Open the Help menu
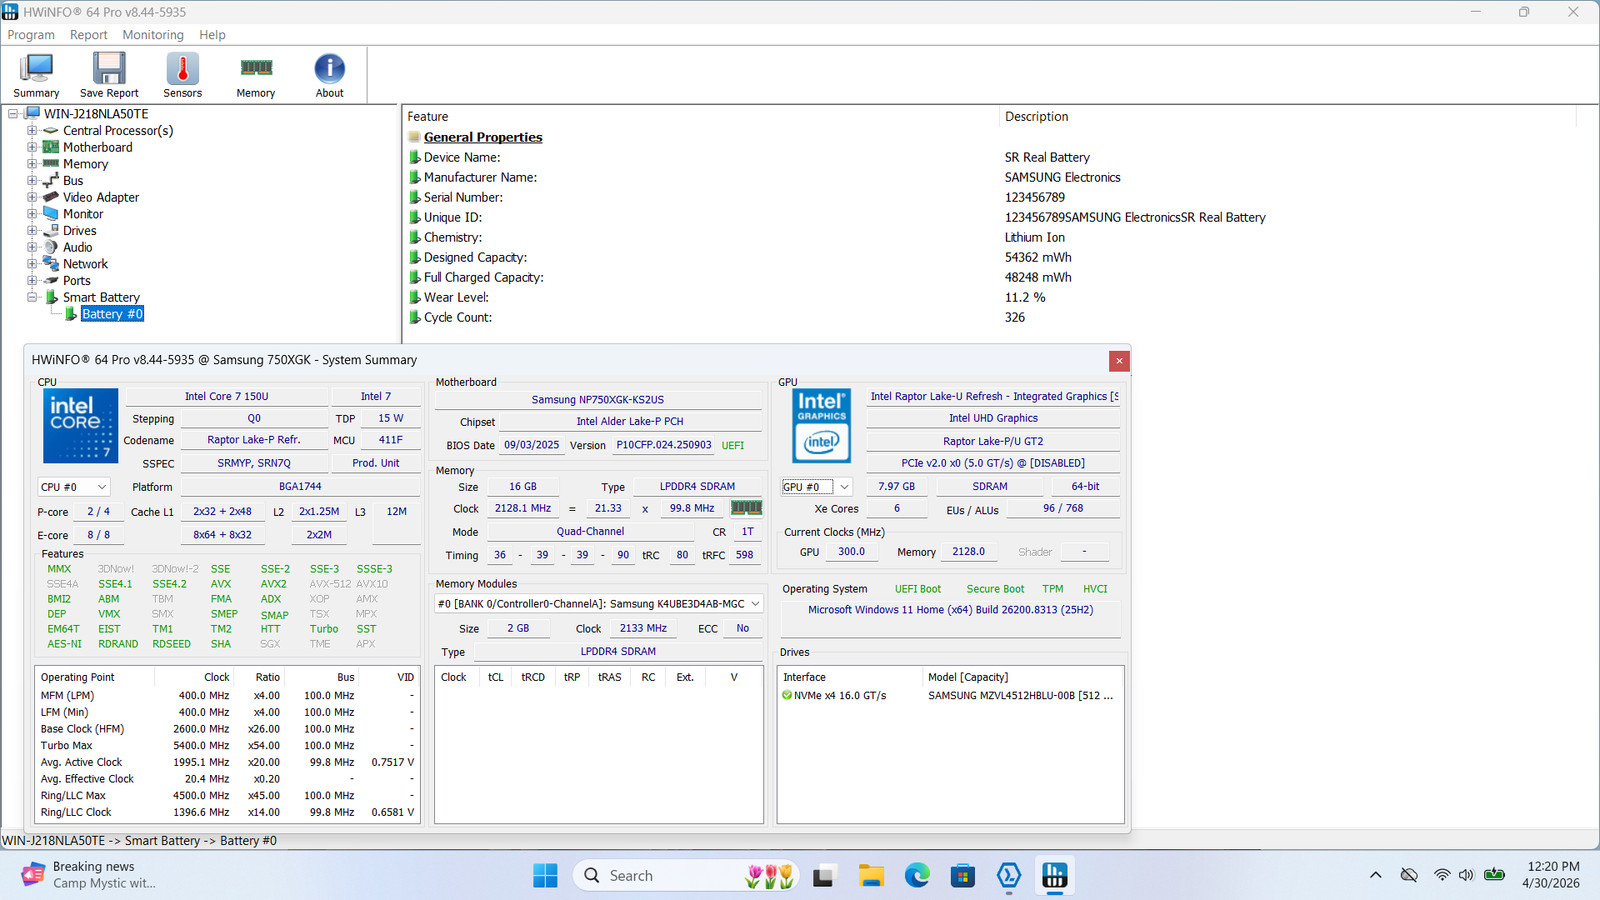 pyautogui.click(x=212, y=35)
